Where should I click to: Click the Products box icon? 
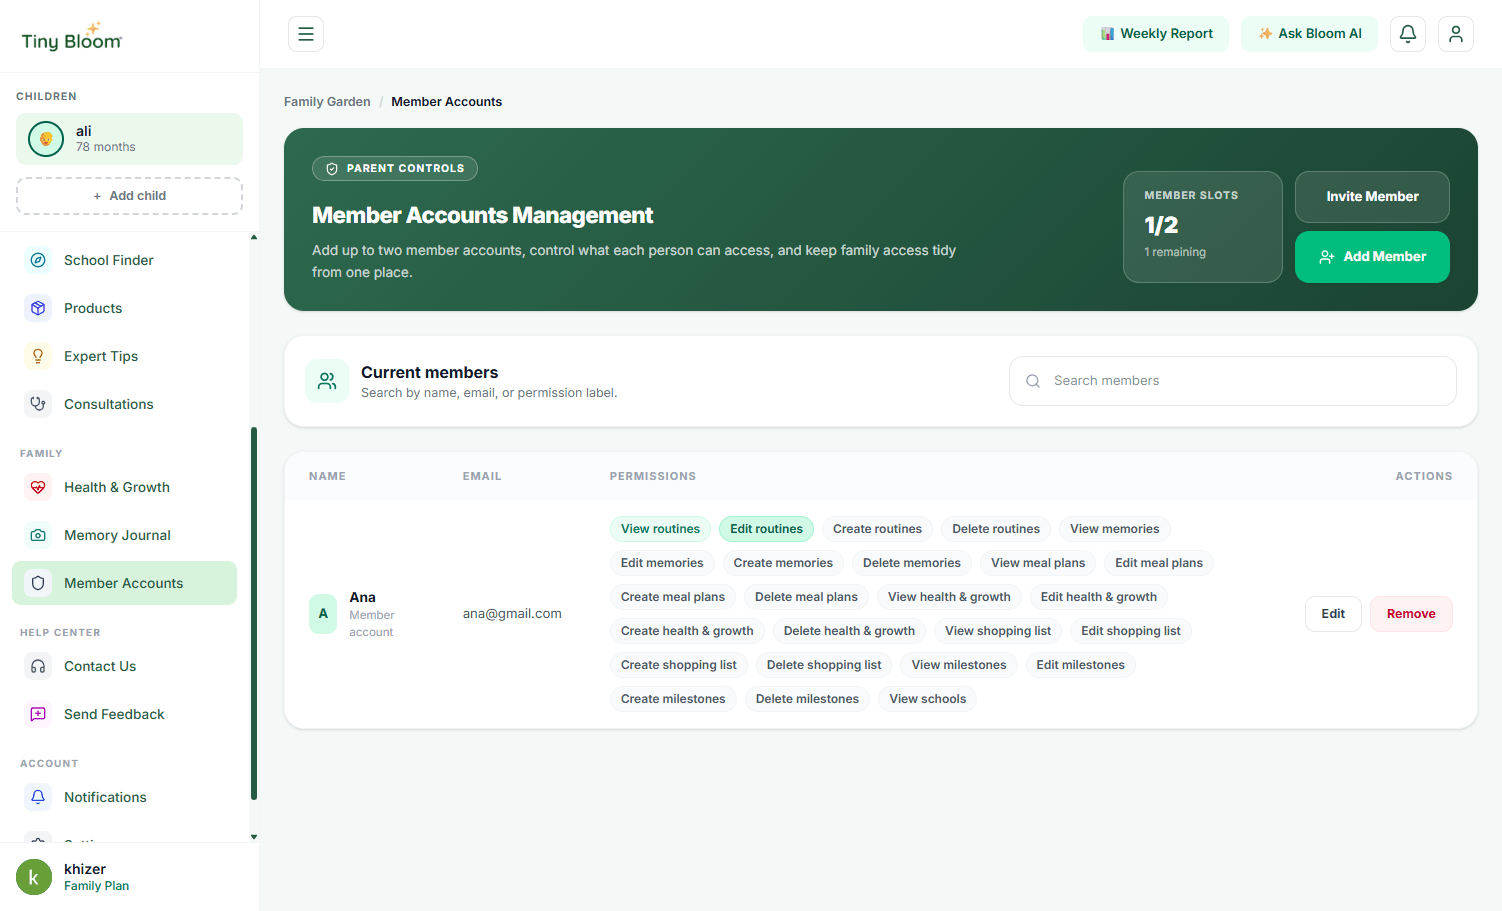pyautogui.click(x=38, y=308)
